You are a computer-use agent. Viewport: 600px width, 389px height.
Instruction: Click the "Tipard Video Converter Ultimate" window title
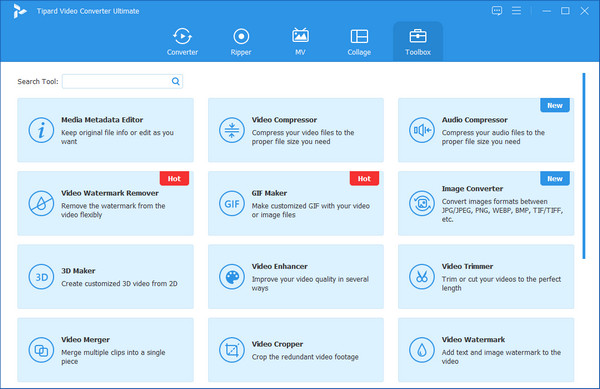88,11
